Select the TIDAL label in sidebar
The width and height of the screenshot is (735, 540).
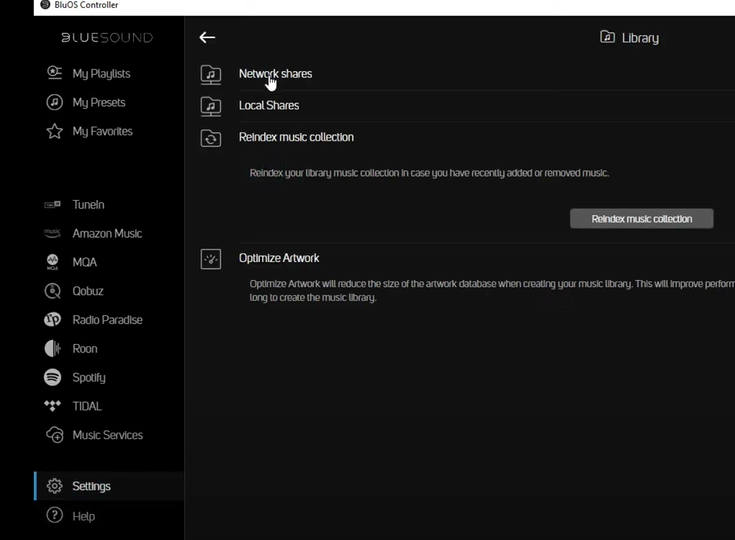pos(87,406)
